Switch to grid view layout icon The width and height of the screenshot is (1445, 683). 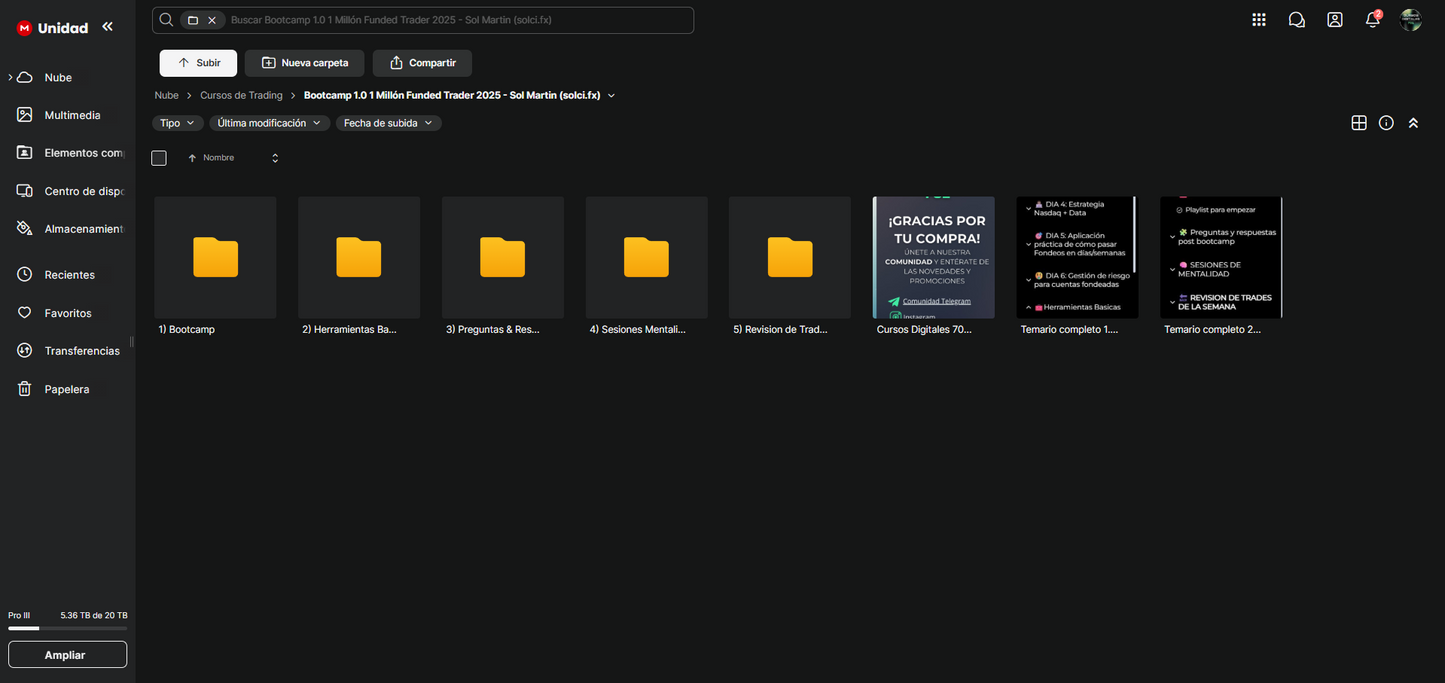point(1359,123)
